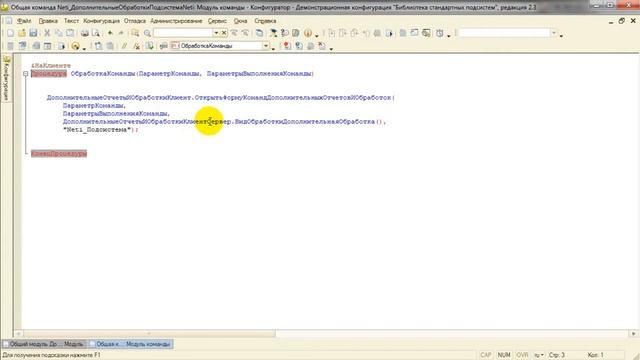Screen dimensions: 640x360
Task: Click the Open file folder icon
Action: [x=22, y=33]
